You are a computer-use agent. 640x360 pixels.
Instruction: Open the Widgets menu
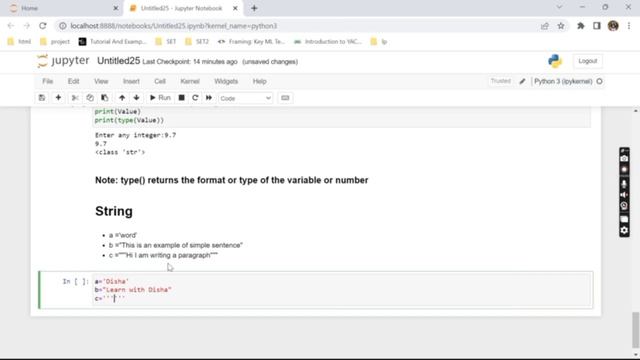tap(226, 81)
